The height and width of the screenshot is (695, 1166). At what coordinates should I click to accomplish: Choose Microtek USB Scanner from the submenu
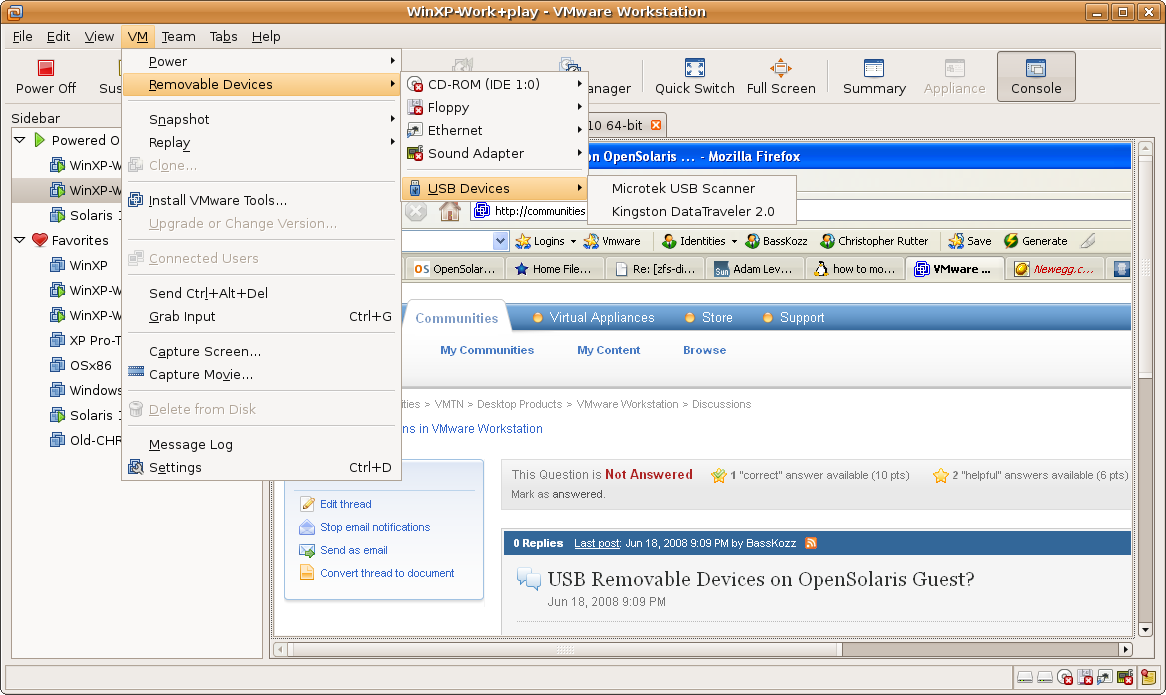[683, 188]
